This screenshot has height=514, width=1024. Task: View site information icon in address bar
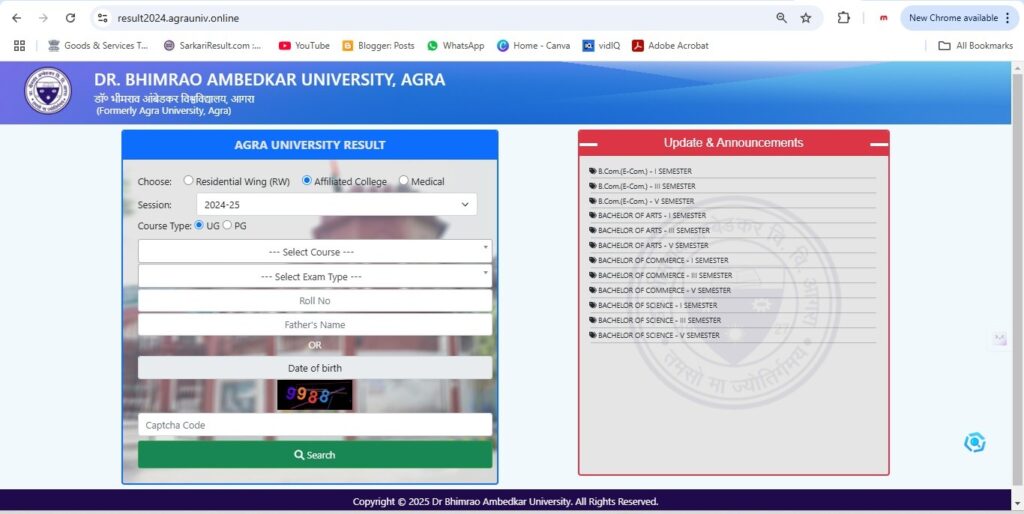click(103, 18)
